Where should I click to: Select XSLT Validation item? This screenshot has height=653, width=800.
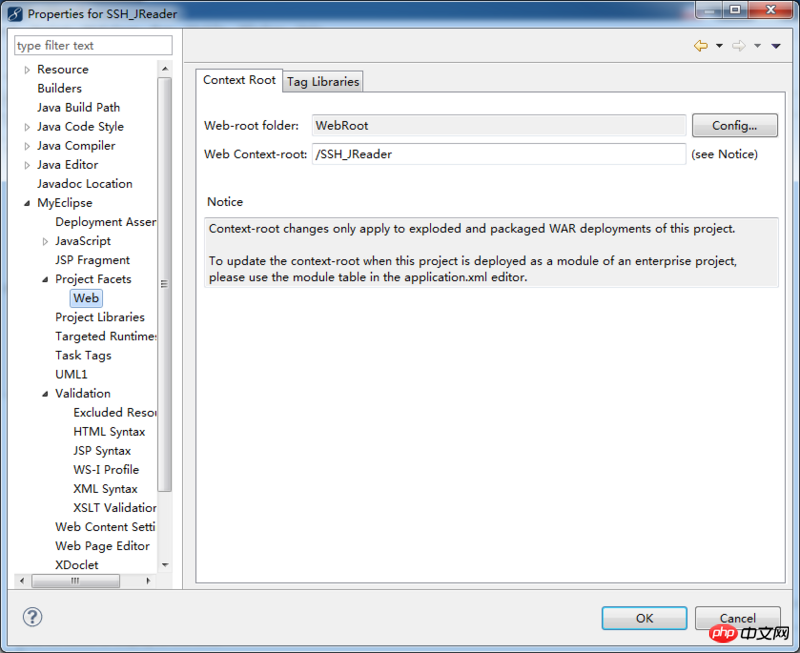click(115, 508)
